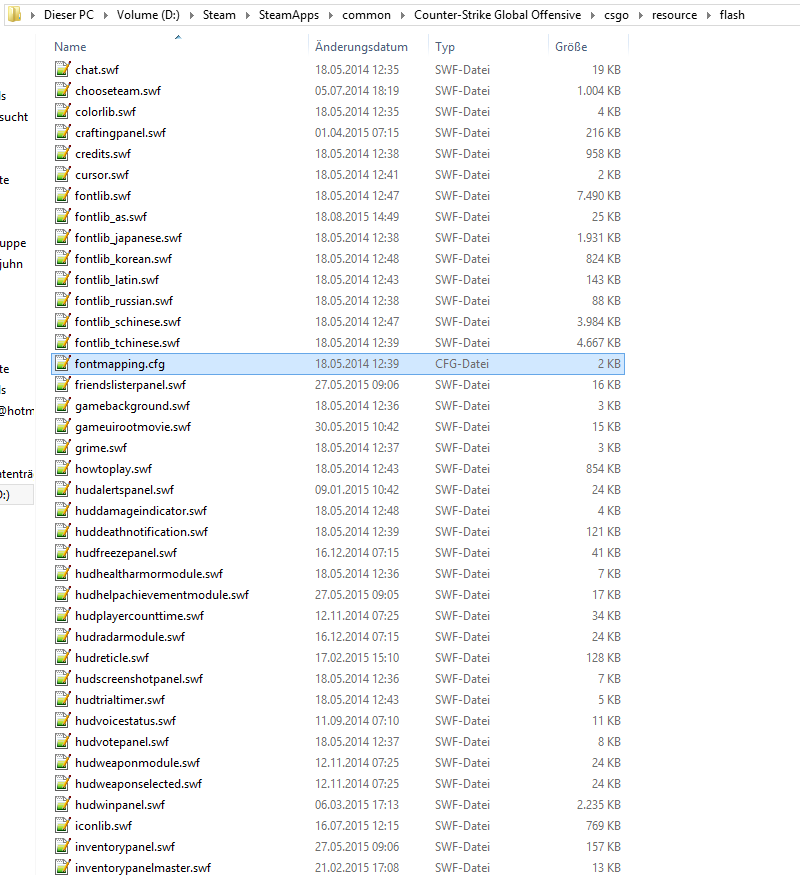Screen dimensions: 800x881
Task: Select hudplayercounttime.swf in the list
Action: (x=139, y=616)
